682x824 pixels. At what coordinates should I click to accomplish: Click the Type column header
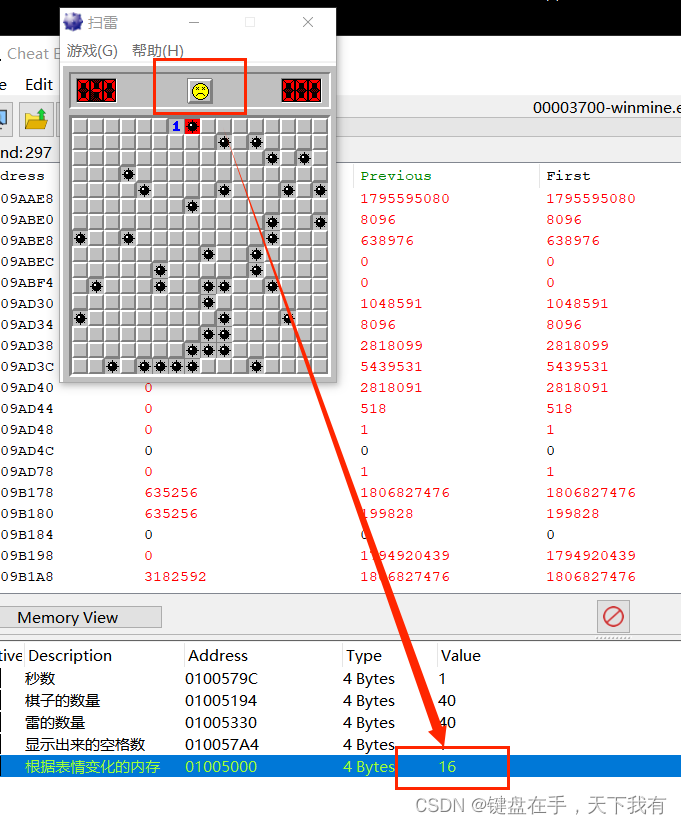364,655
